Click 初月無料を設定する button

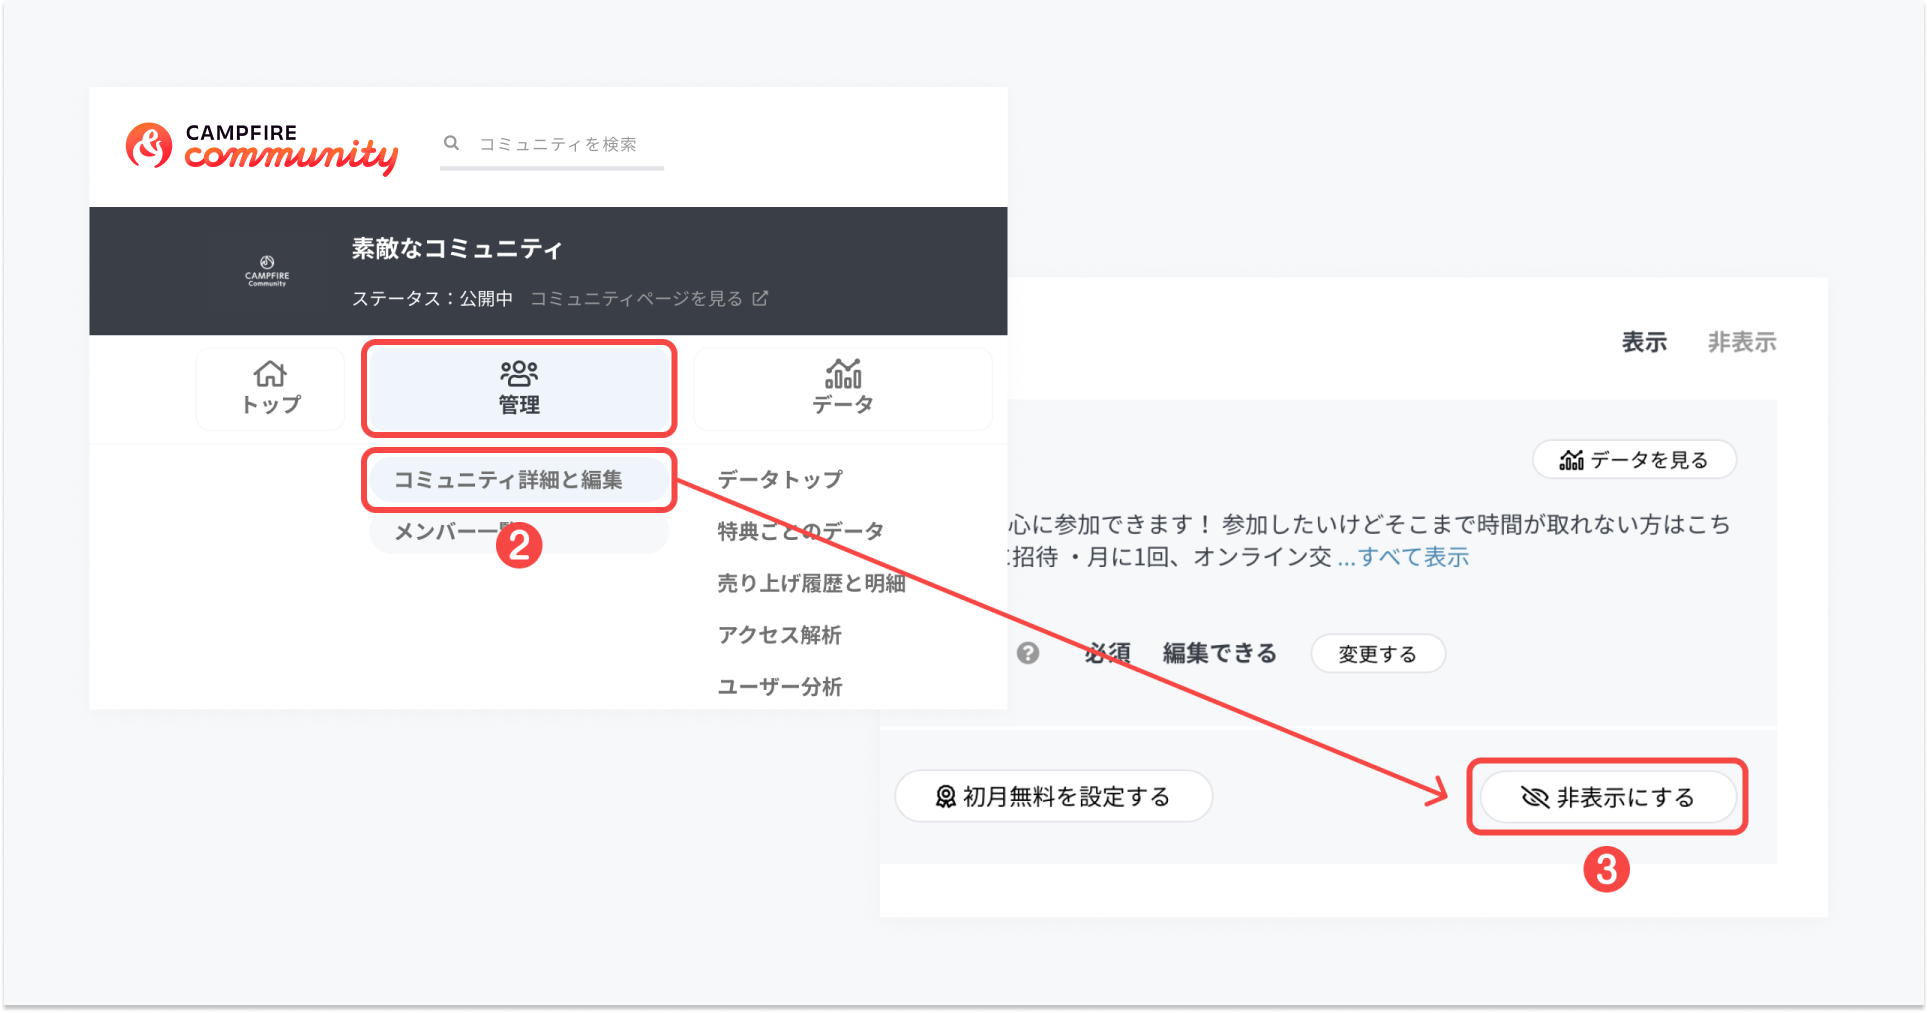tap(1053, 797)
